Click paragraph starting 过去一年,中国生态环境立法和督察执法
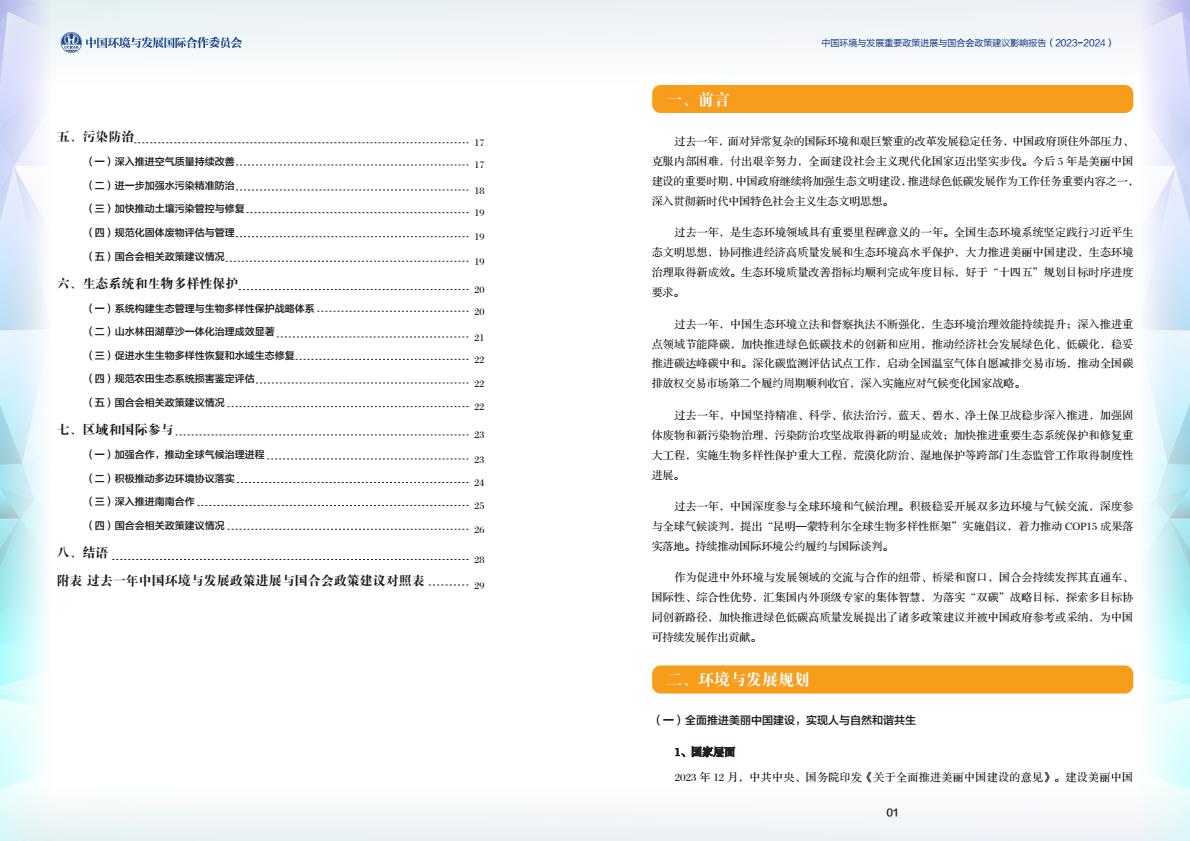This screenshot has height=841, width=1190. tap(892, 354)
